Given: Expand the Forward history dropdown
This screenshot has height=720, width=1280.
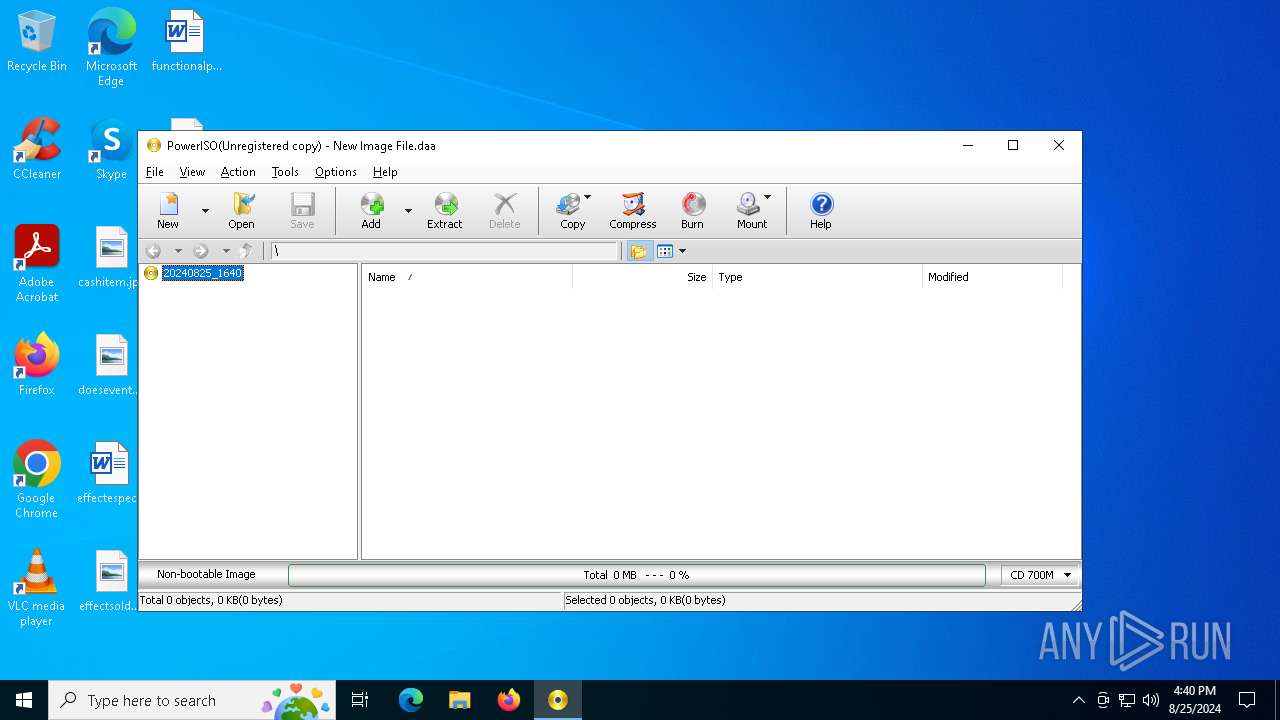Looking at the screenshot, I should point(226,251).
